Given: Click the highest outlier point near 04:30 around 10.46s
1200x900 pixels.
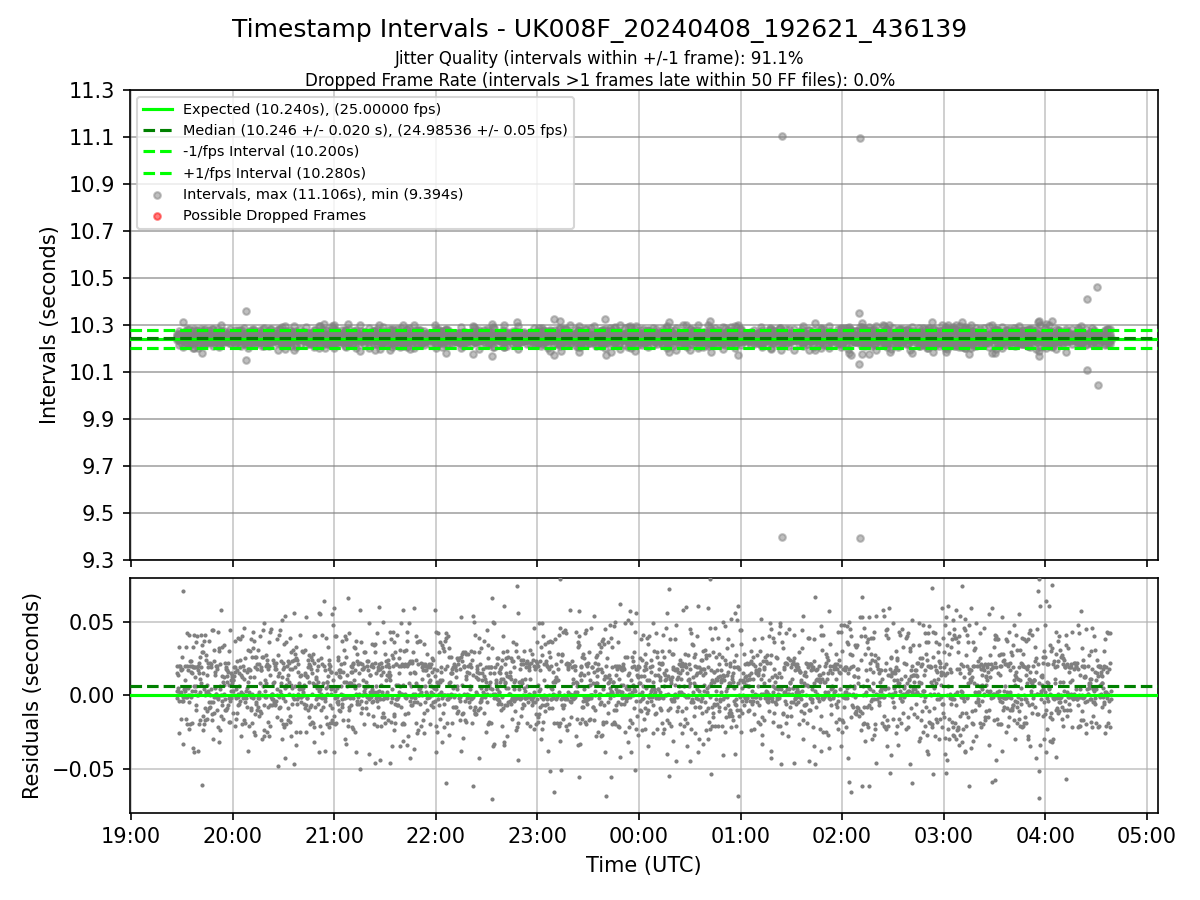Looking at the screenshot, I should [1097, 287].
